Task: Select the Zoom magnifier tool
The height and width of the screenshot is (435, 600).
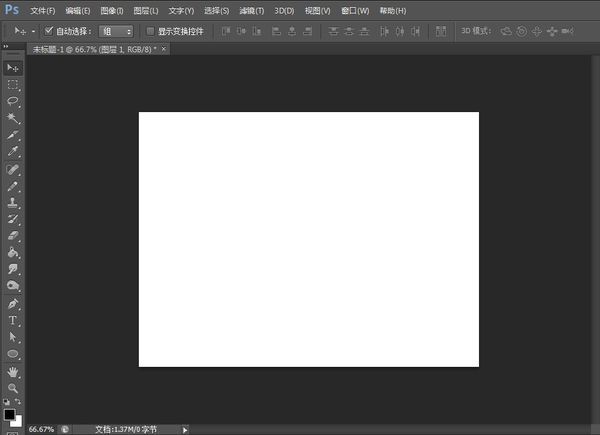Action: [13, 387]
